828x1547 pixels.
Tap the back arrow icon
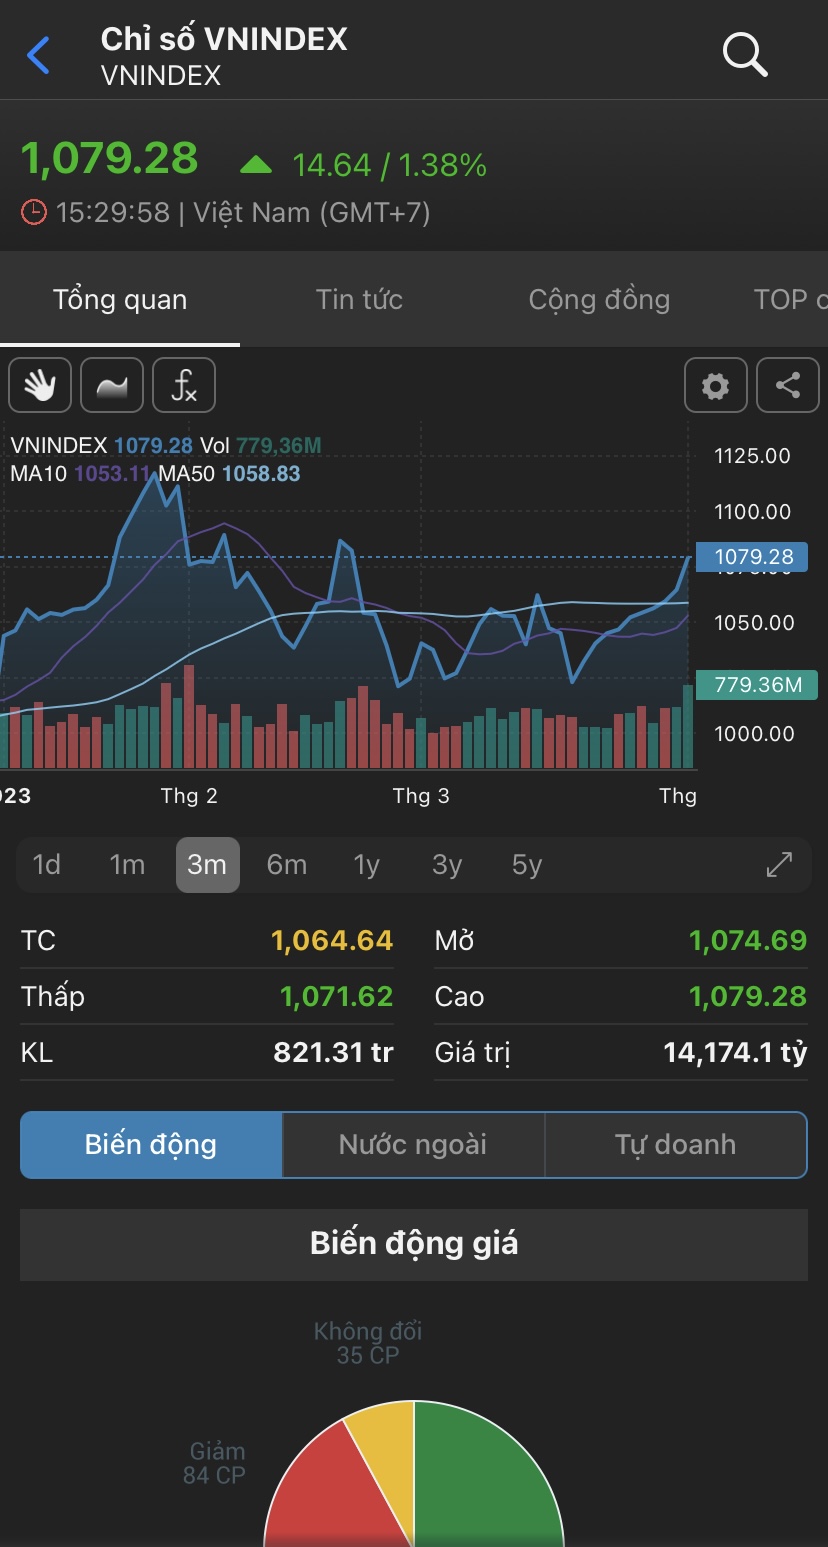(x=39, y=56)
